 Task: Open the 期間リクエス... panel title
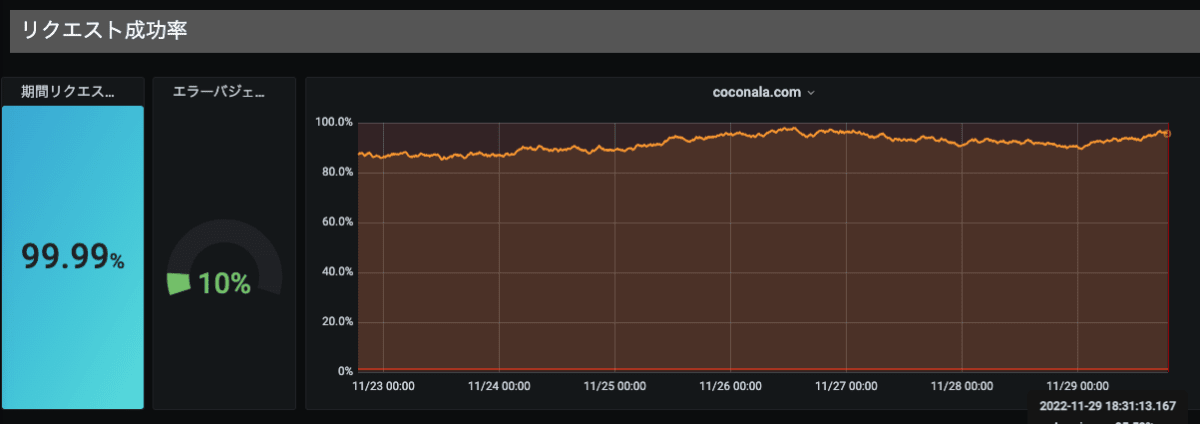[x=67, y=92]
